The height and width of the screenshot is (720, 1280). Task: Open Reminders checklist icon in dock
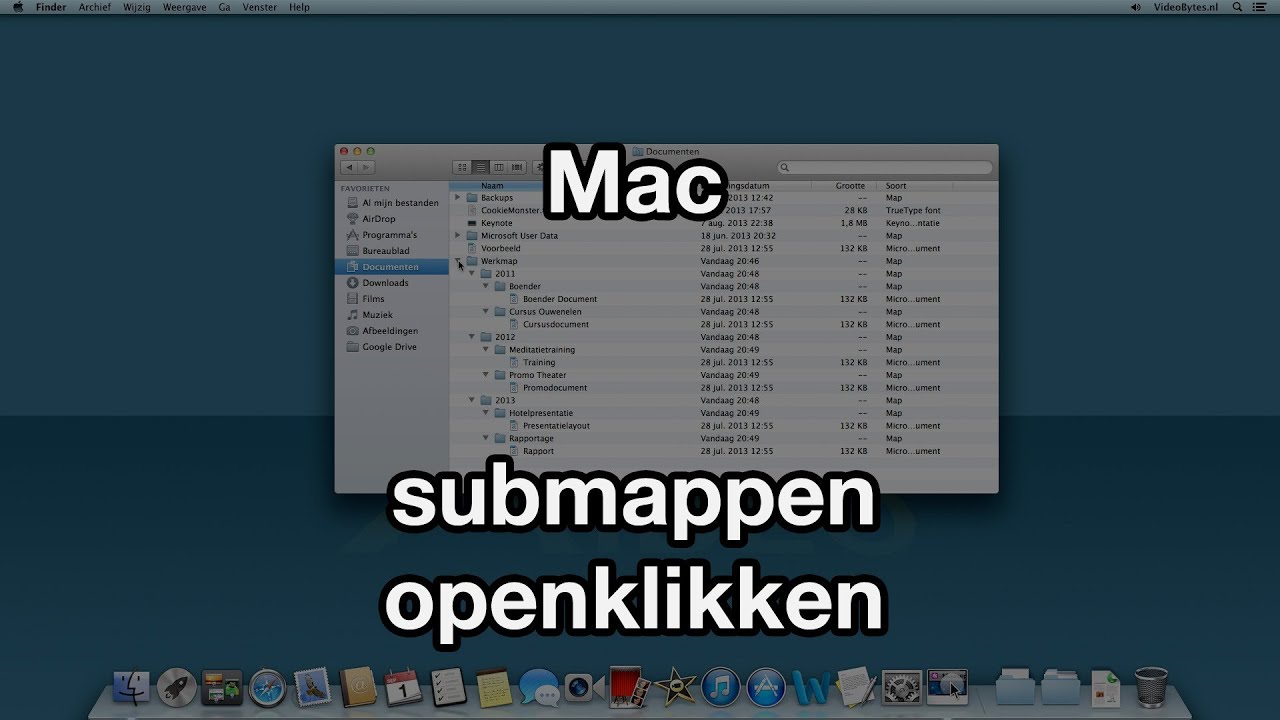point(448,688)
